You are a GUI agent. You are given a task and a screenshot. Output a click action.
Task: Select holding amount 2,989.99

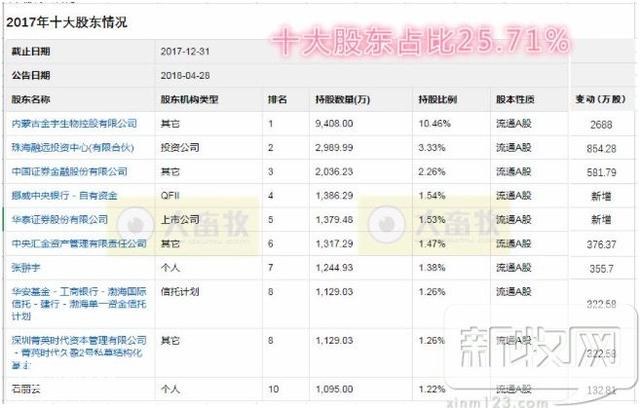pyautogui.click(x=334, y=147)
